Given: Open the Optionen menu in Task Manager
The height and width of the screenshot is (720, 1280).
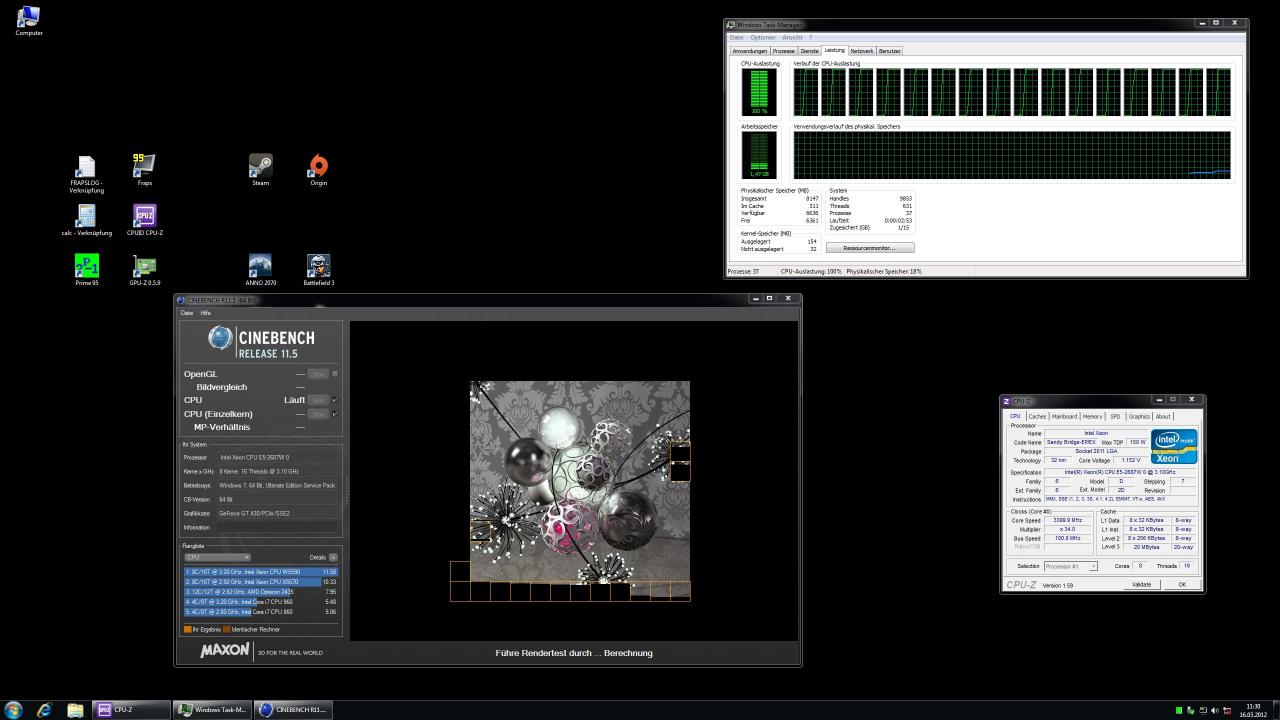Looking at the screenshot, I should coord(763,38).
